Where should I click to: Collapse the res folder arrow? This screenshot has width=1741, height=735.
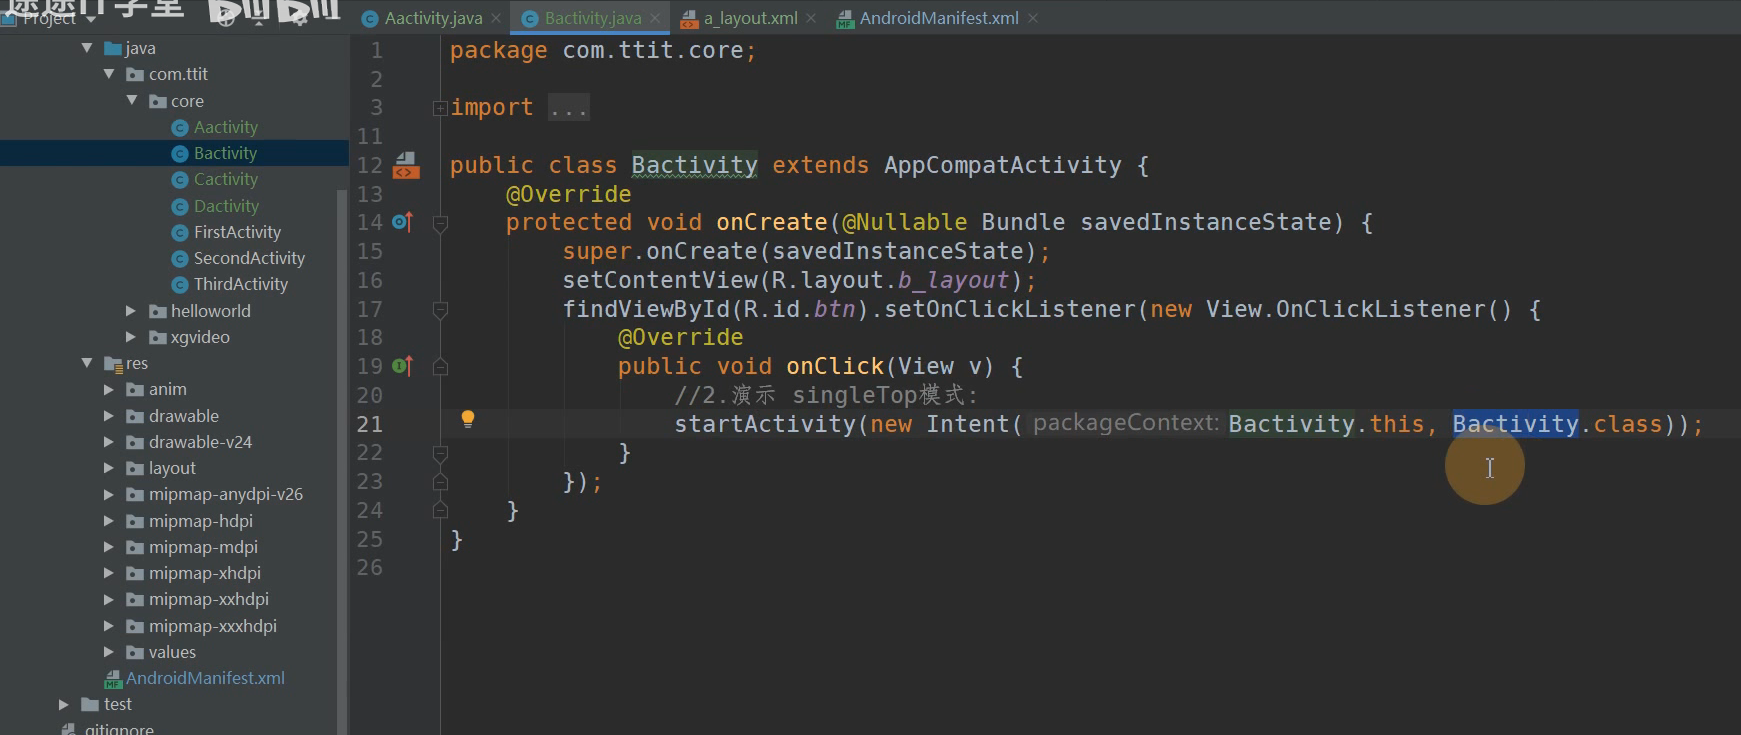point(87,363)
